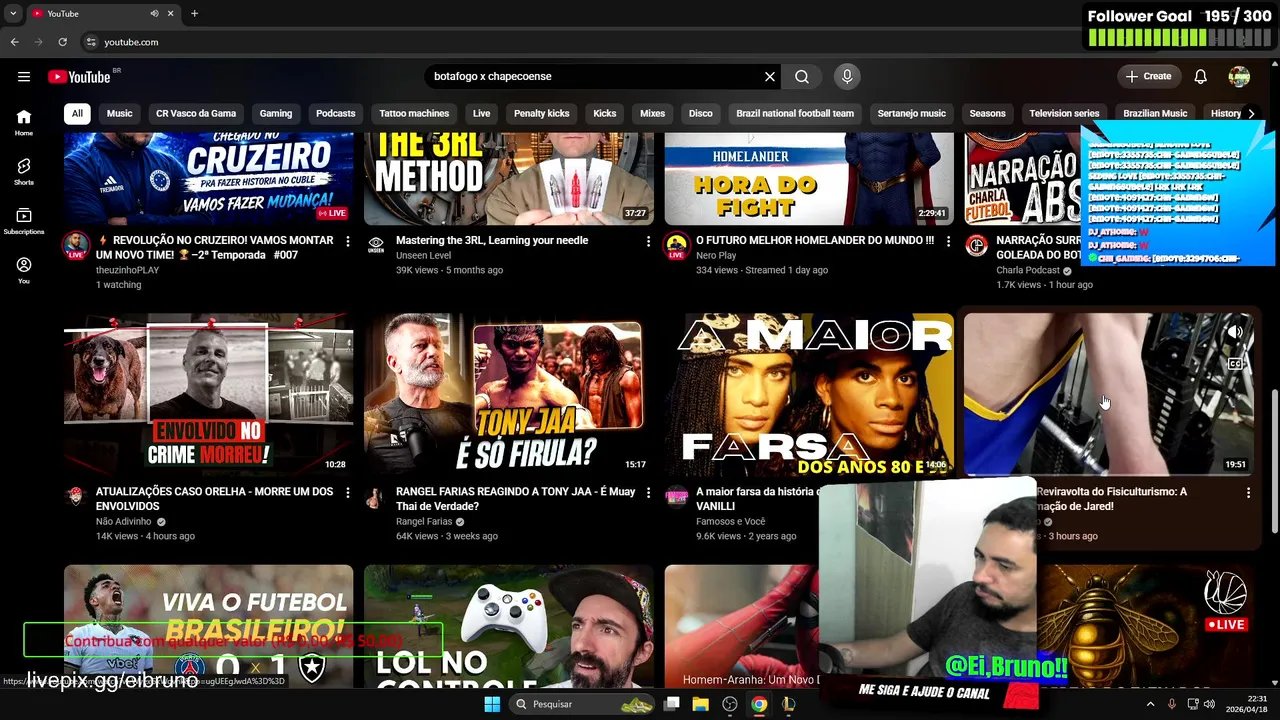Open the Rangel Farias channel avatar

[x=375, y=496]
